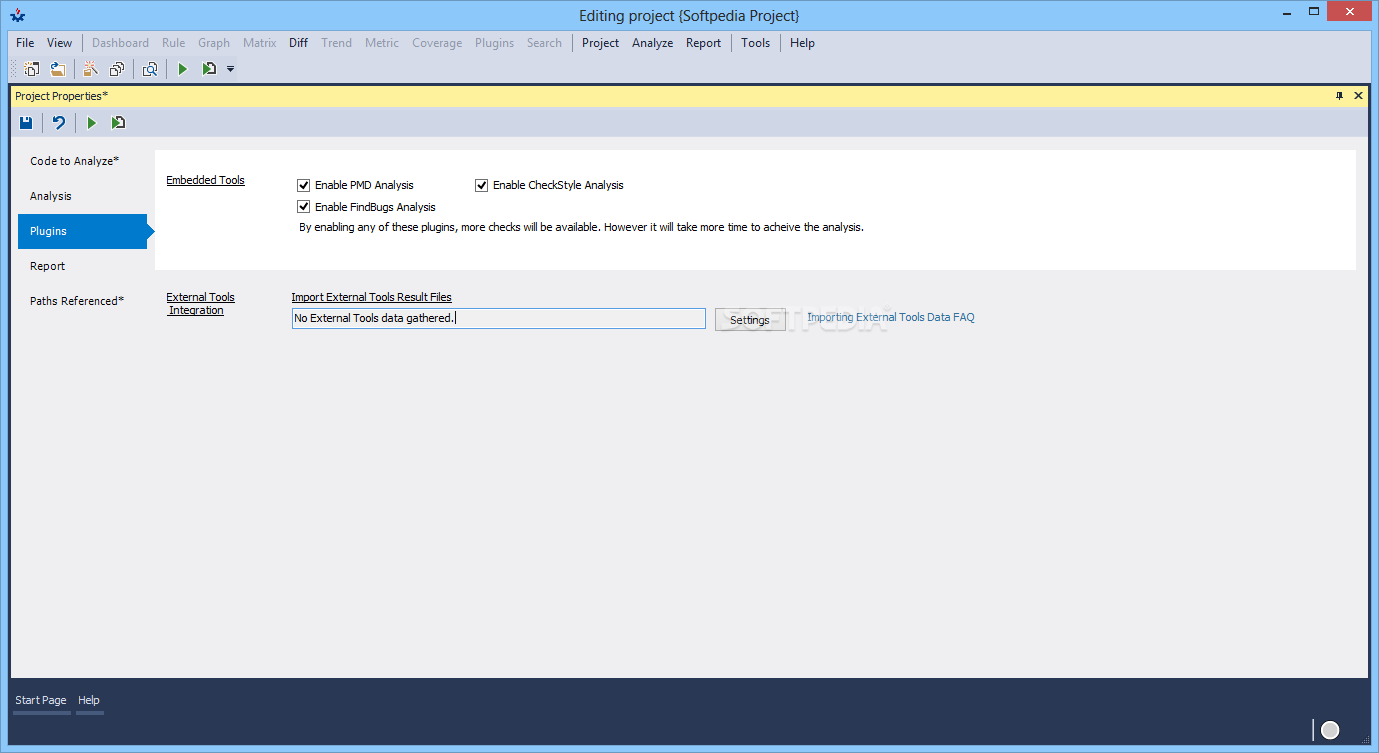Run analysis and build report in main toolbar
Screen dimensions: 1379x753
[209, 69]
